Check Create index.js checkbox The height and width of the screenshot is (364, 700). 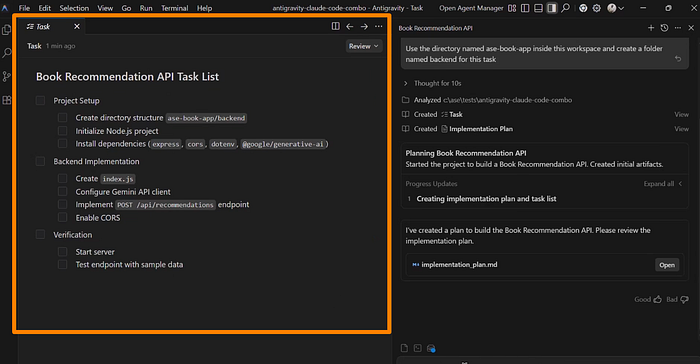point(62,178)
